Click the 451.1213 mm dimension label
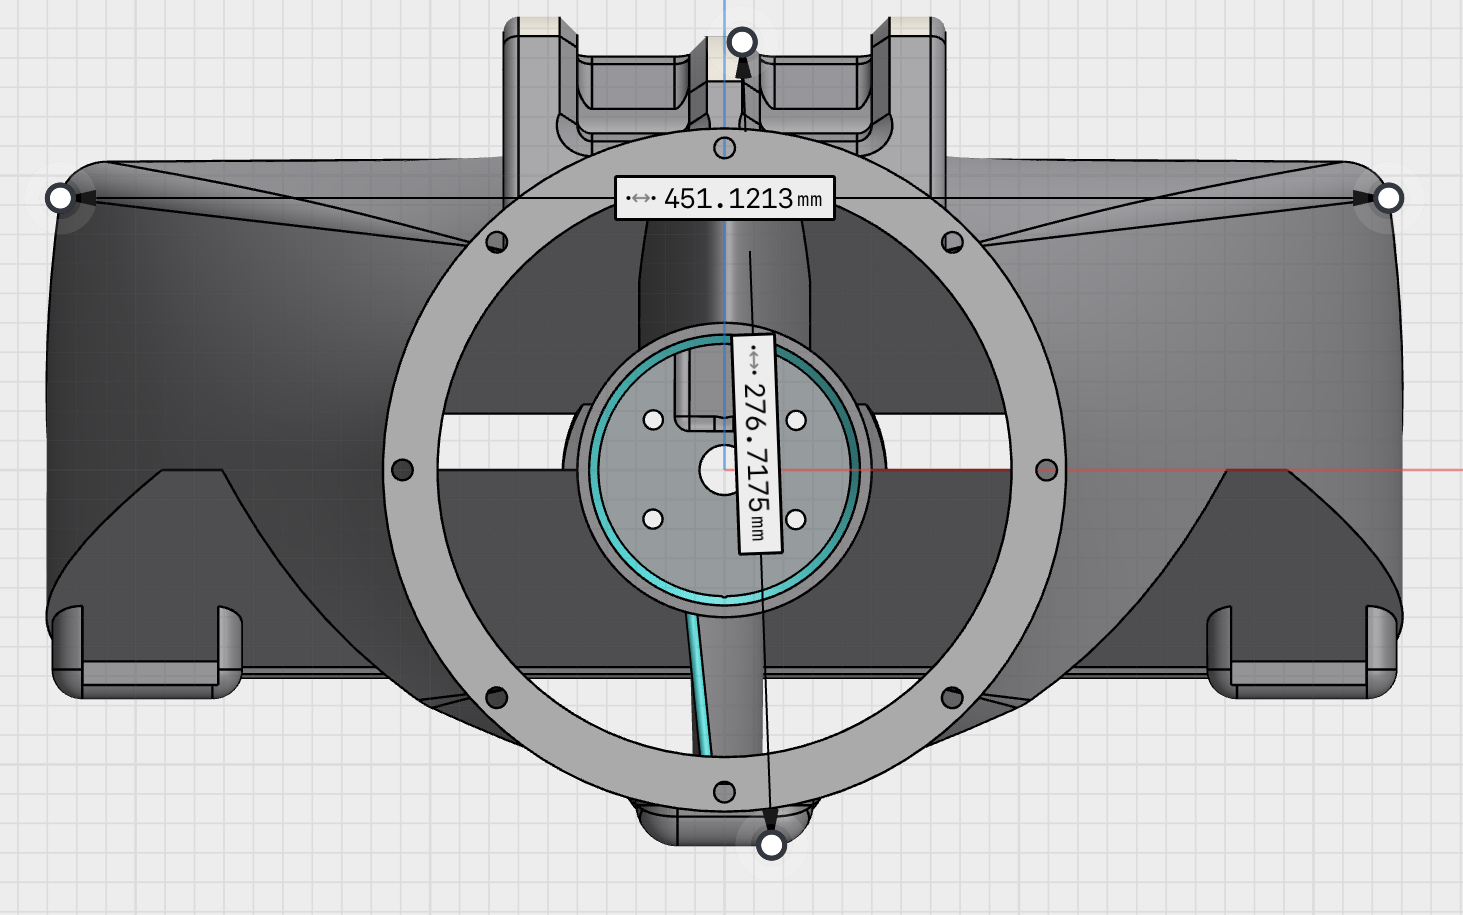This screenshot has height=915, width=1463. 725,198
